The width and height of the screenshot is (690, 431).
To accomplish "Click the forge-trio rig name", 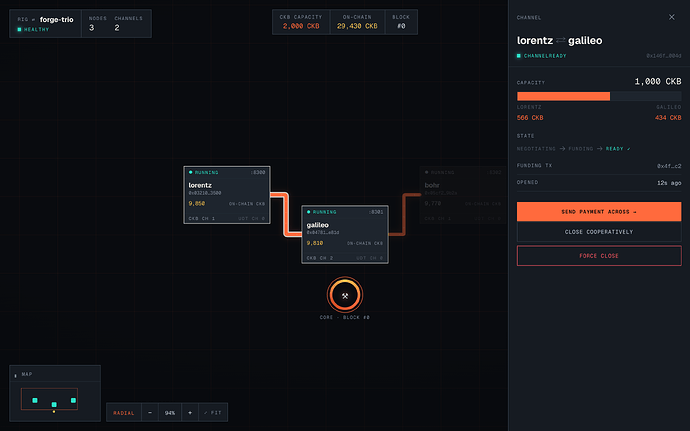I will coord(57,19).
